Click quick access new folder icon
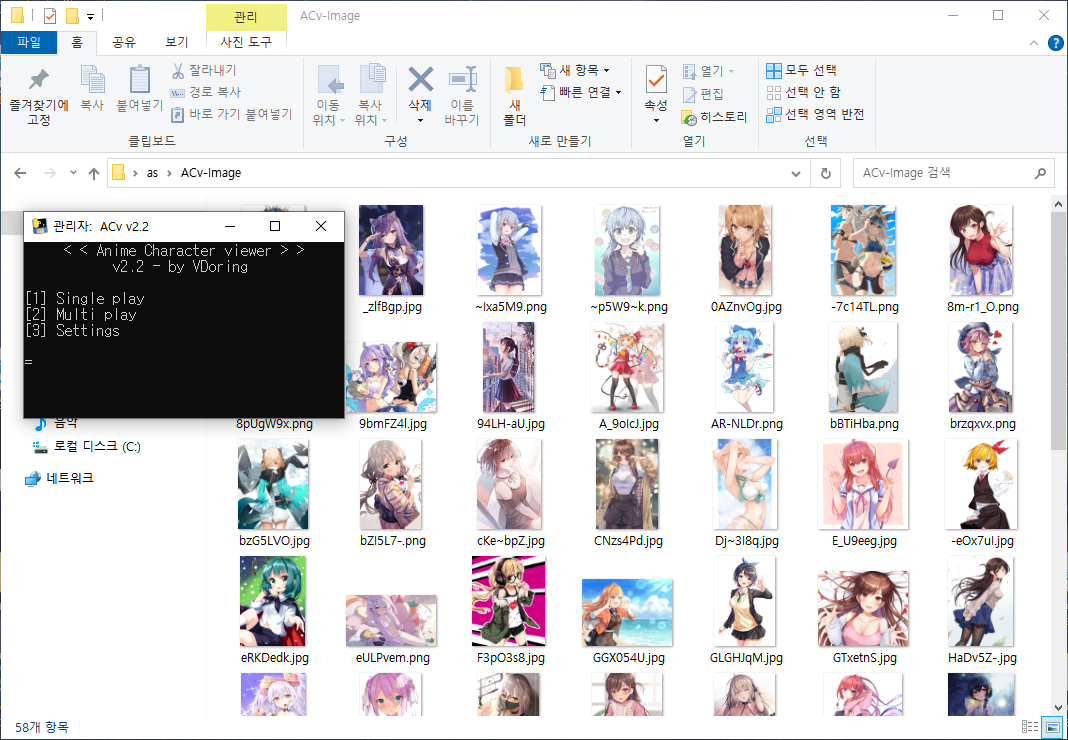 [72, 15]
